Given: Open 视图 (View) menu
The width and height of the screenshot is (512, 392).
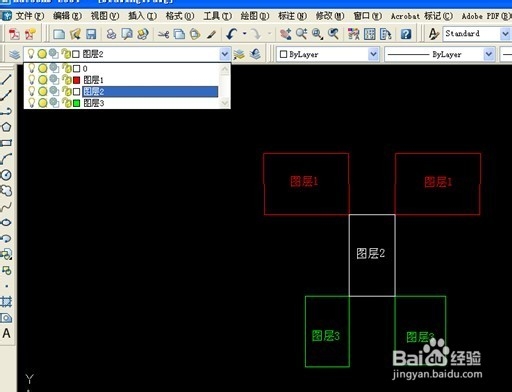Looking at the screenshot, I should point(105,16).
